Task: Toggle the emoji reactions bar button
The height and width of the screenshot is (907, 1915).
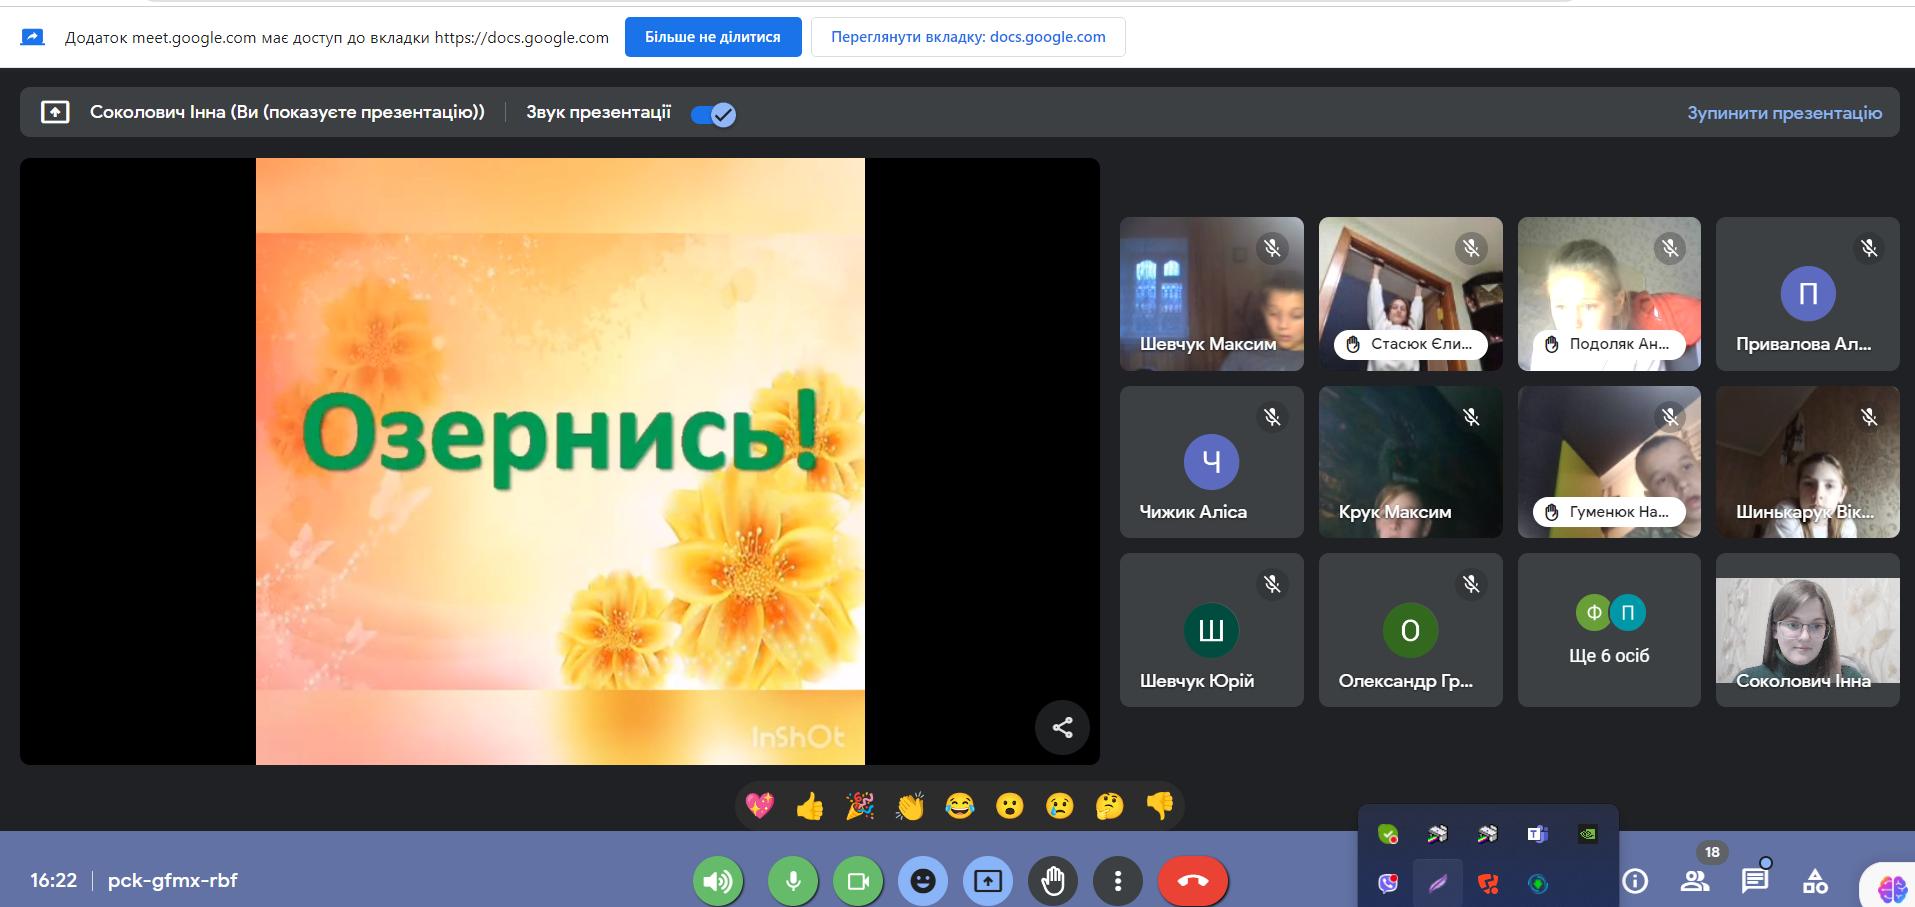Action: tap(923, 881)
